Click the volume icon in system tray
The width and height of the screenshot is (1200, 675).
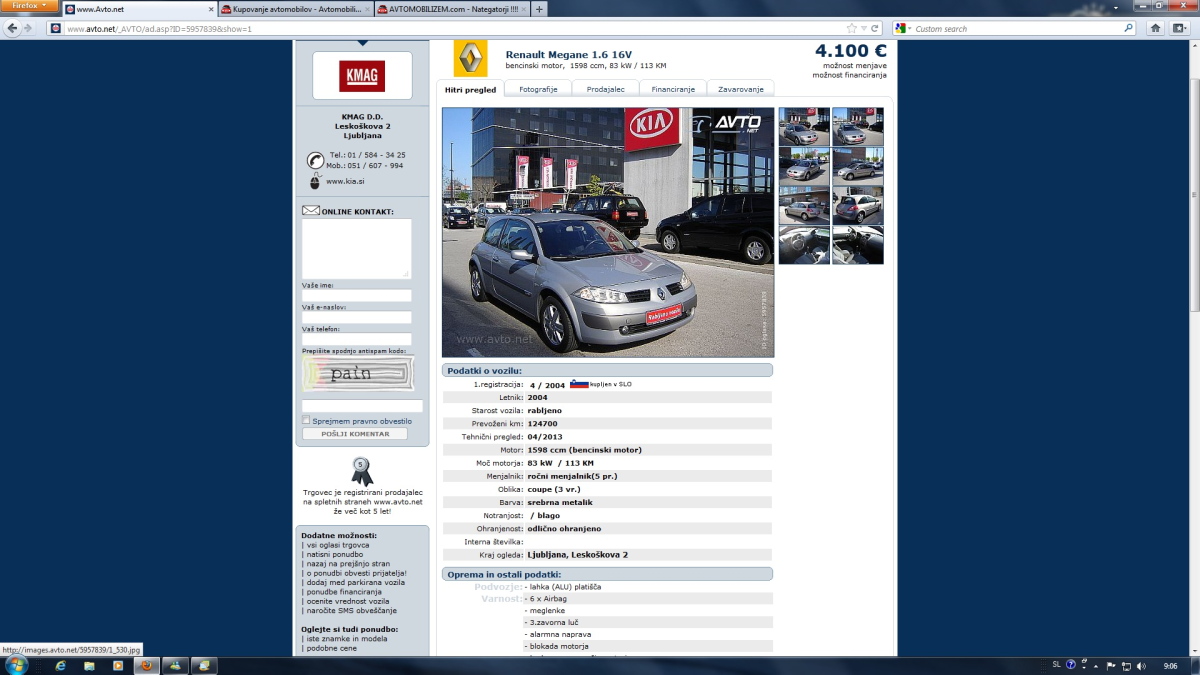[x=1141, y=665]
